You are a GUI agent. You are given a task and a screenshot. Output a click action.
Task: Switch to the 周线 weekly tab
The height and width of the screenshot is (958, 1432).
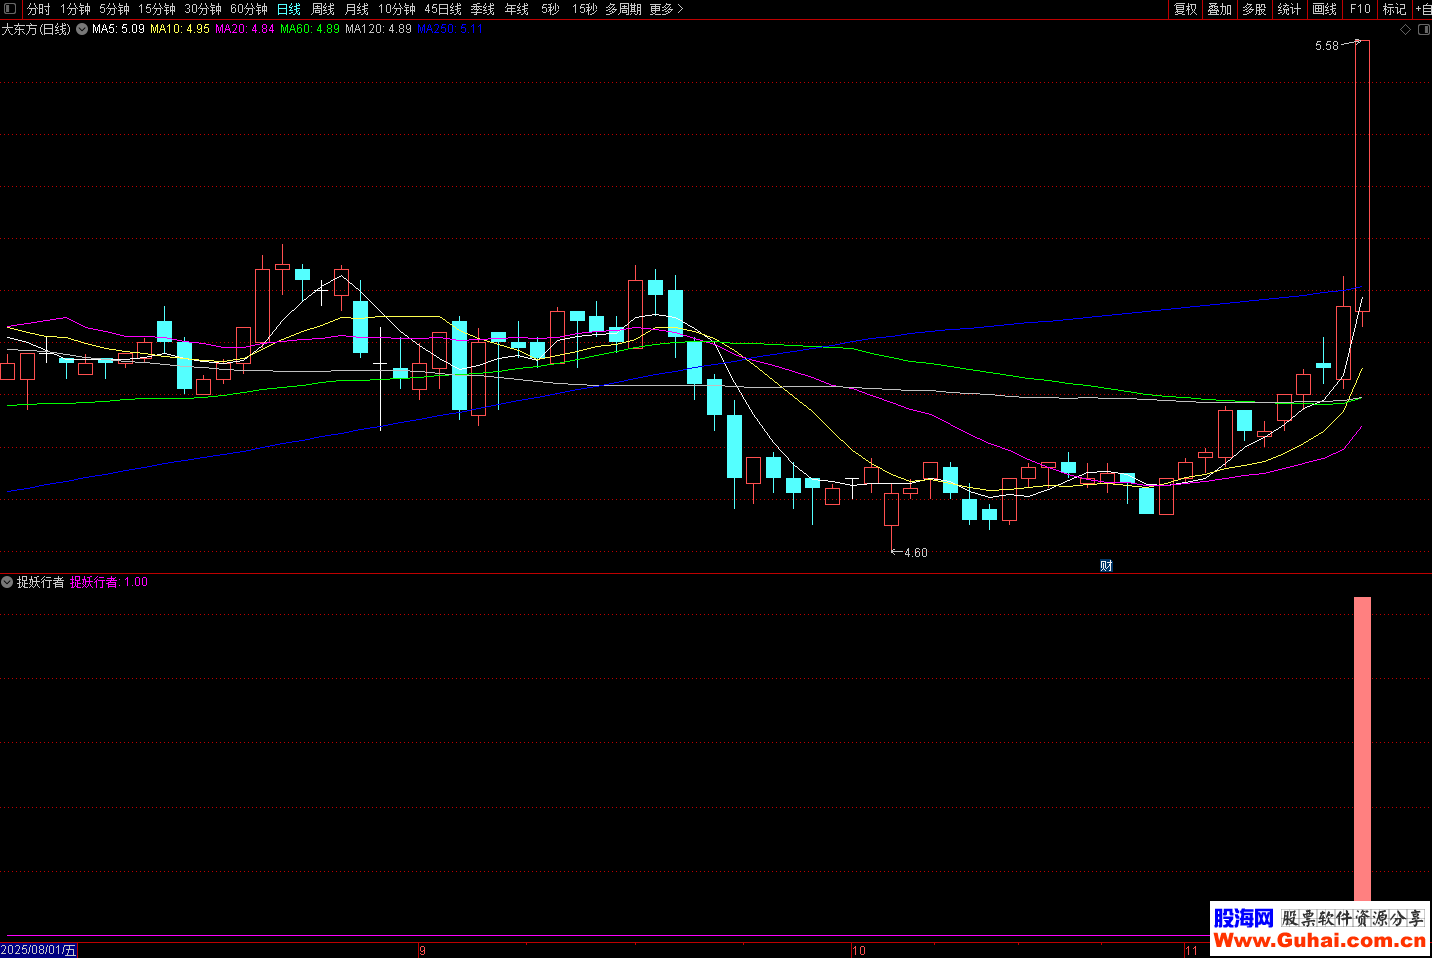[x=322, y=9]
